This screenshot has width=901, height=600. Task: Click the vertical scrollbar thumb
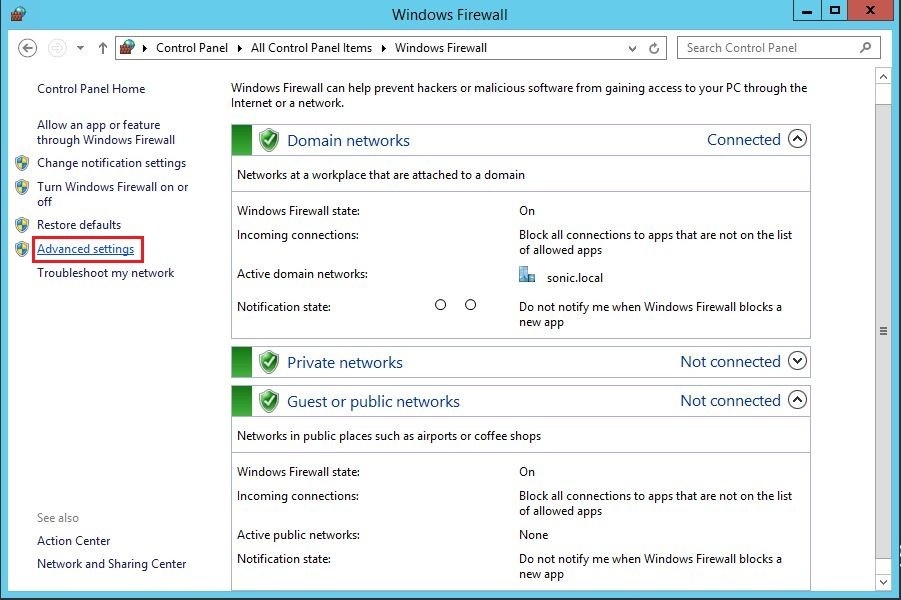tap(883, 331)
